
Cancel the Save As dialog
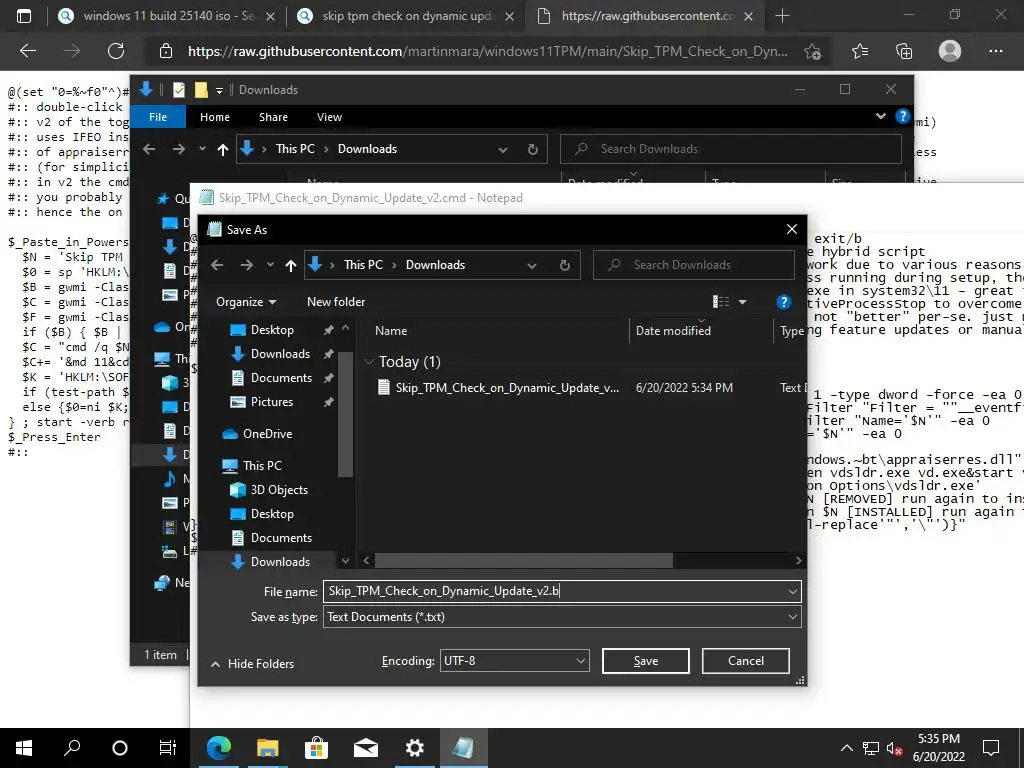(x=745, y=661)
